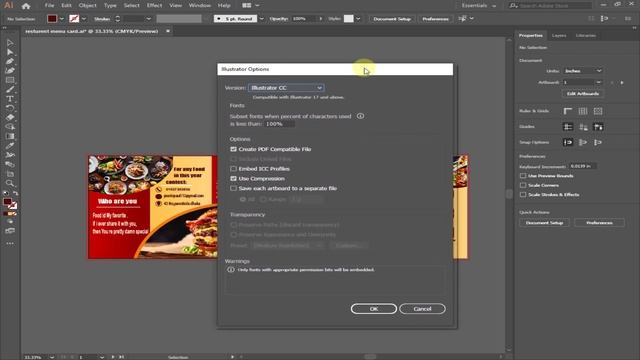640x360 pixels.
Task: Close the restaurant menu card document tab
Action: click(168, 31)
